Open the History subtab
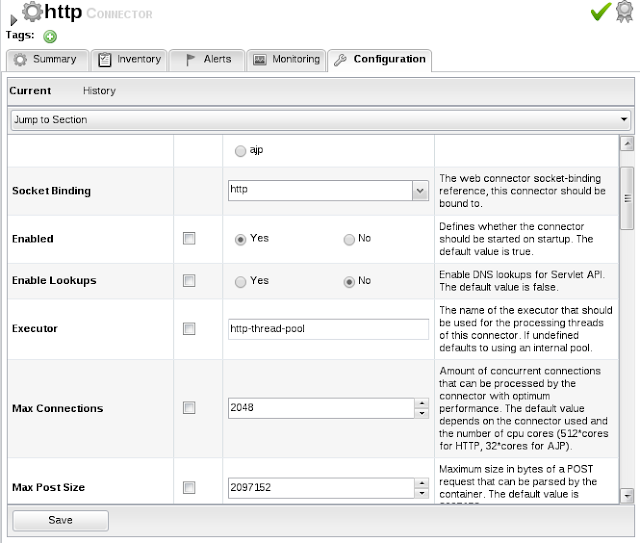 pyautogui.click(x=99, y=91)
